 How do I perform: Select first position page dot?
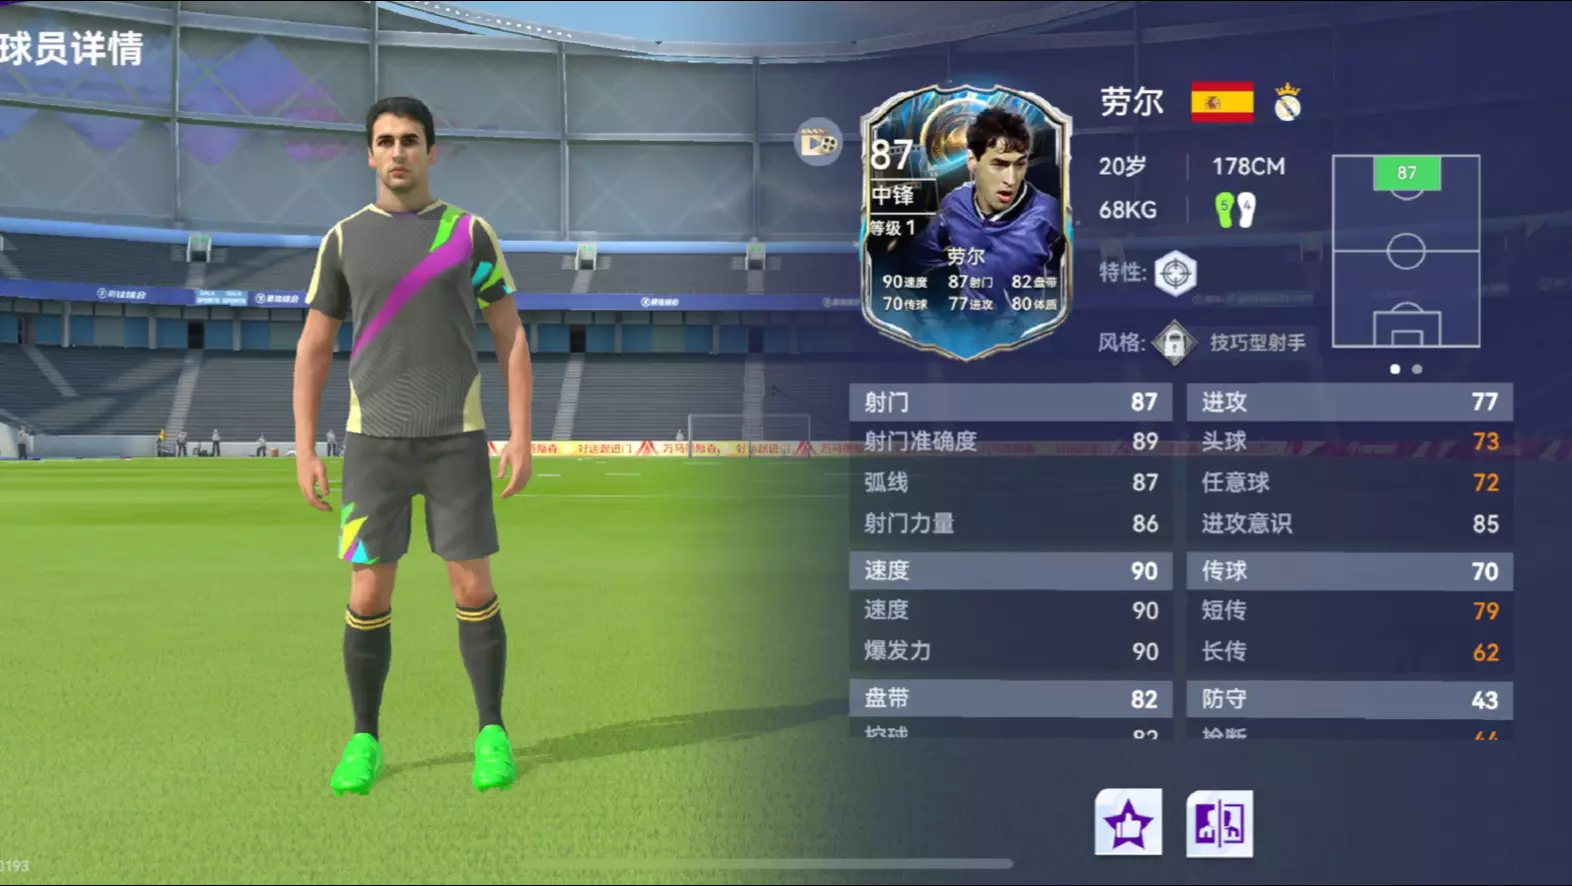click(x=1395, y=369)
